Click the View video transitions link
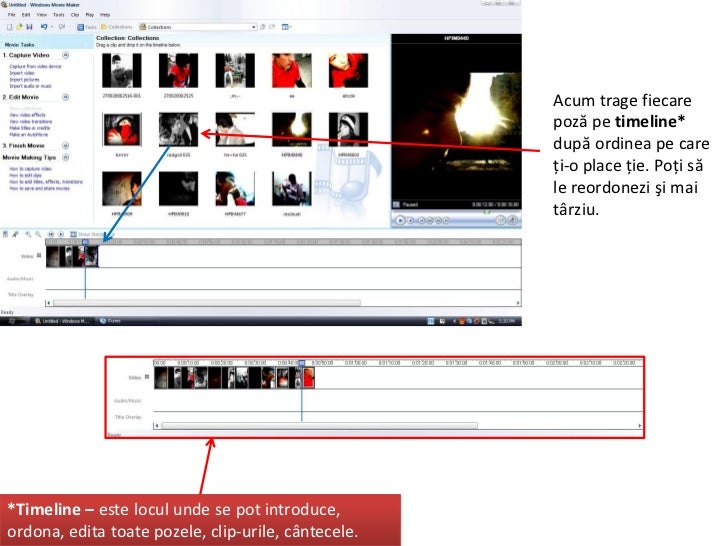The width and height of the screenshot is (728, 546). (x=31, y=122)
